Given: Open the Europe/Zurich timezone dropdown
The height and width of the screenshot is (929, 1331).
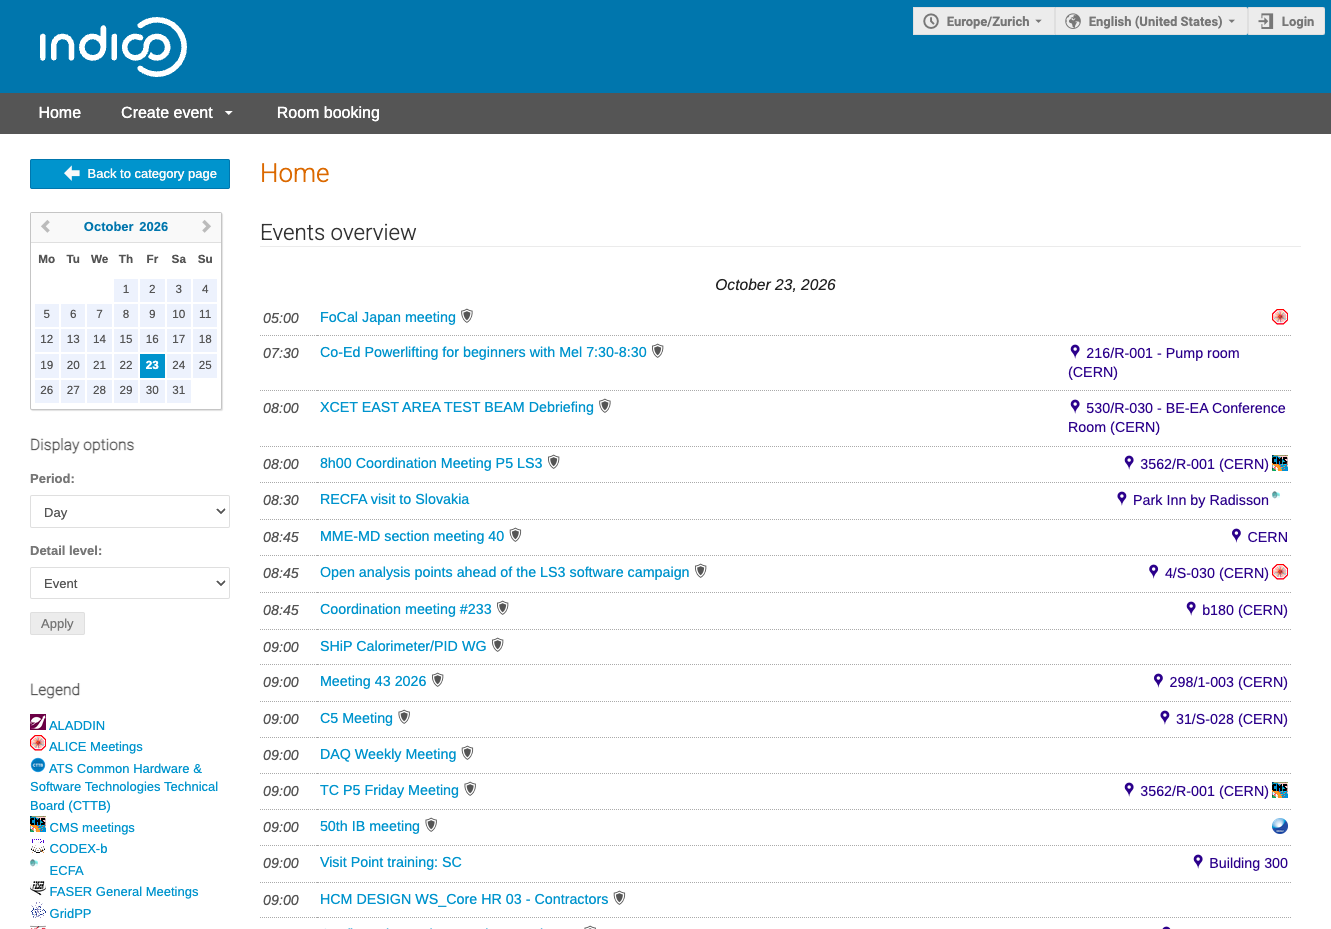Looking at the screenshot, I should click(x=984, y=21).
